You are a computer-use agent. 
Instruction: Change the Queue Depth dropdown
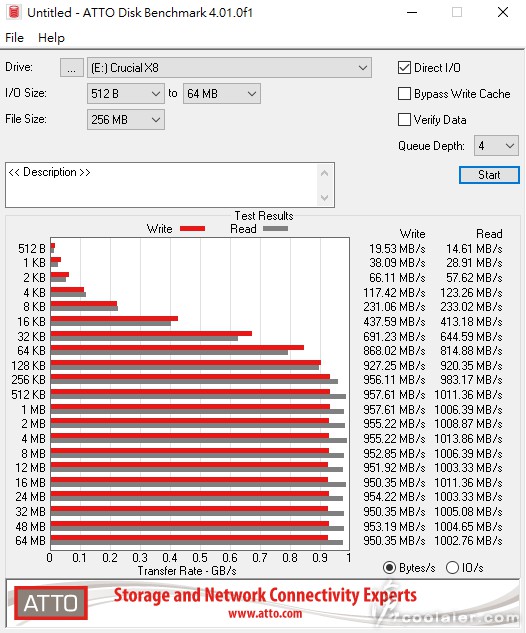click(x=496, y=145)
